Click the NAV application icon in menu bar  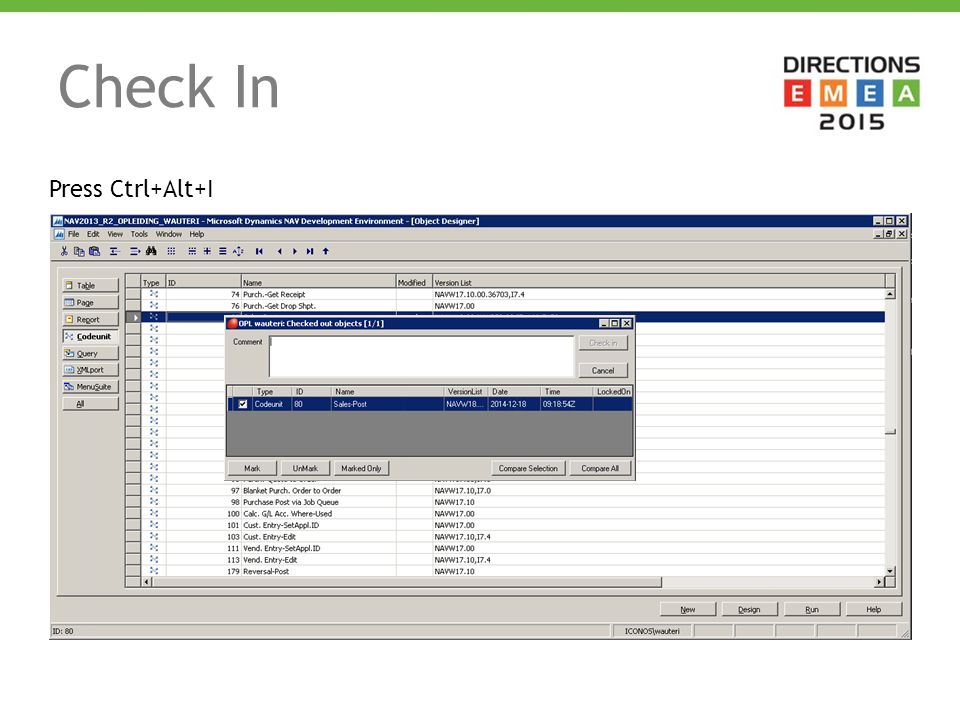click(59, 234)
